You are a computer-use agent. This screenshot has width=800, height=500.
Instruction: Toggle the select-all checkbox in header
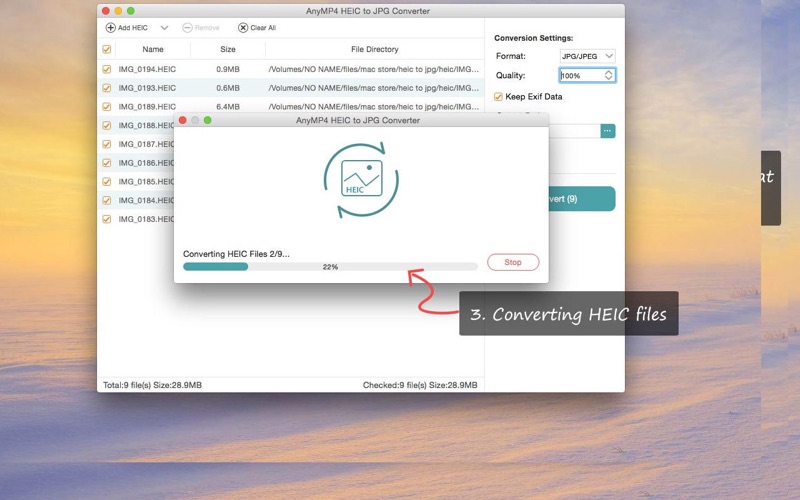[107, 49]
